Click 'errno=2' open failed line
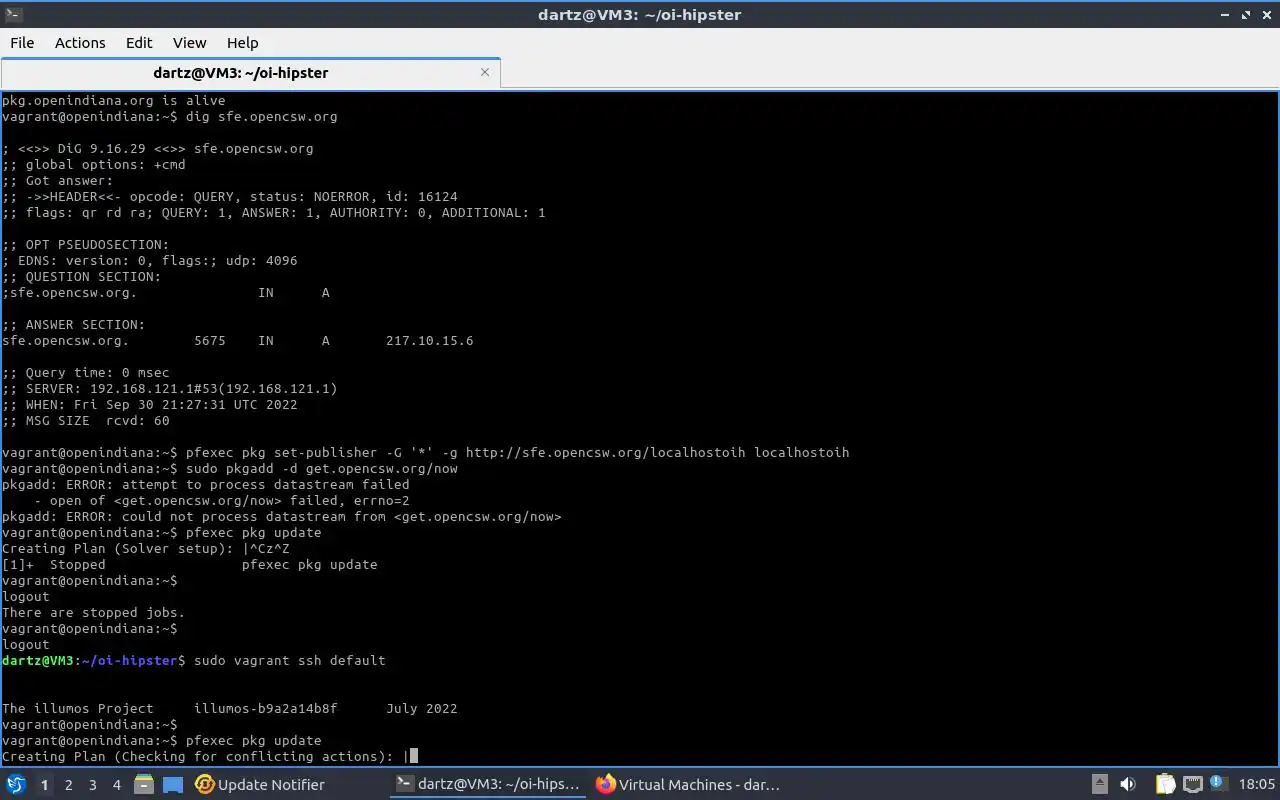This screenshot has width=1280, height=800. click(221, 500)
